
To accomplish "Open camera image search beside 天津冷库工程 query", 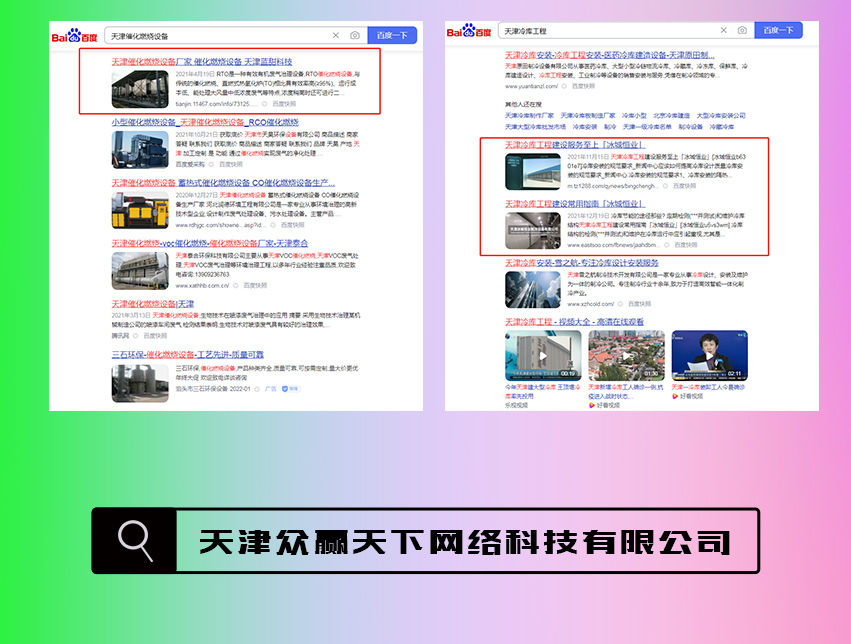I will click(742, 30).
